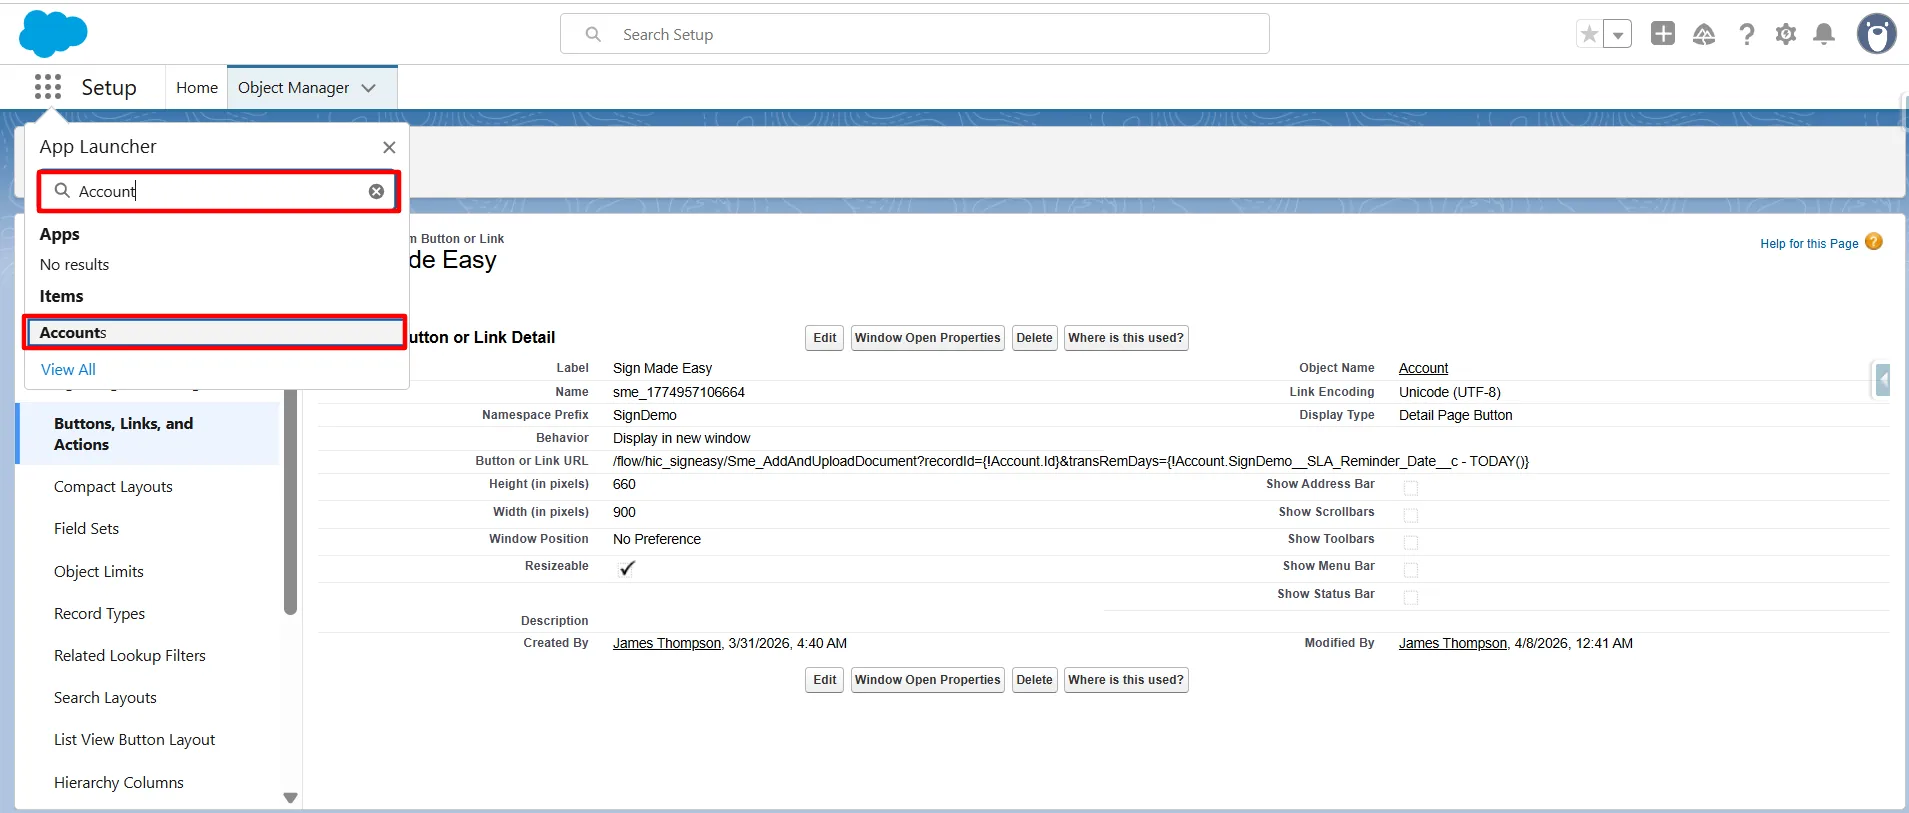1909x813 pixels.
Task: Click the top Window Open Properties button
Action: pyautogui.click(x=927, y=338)
